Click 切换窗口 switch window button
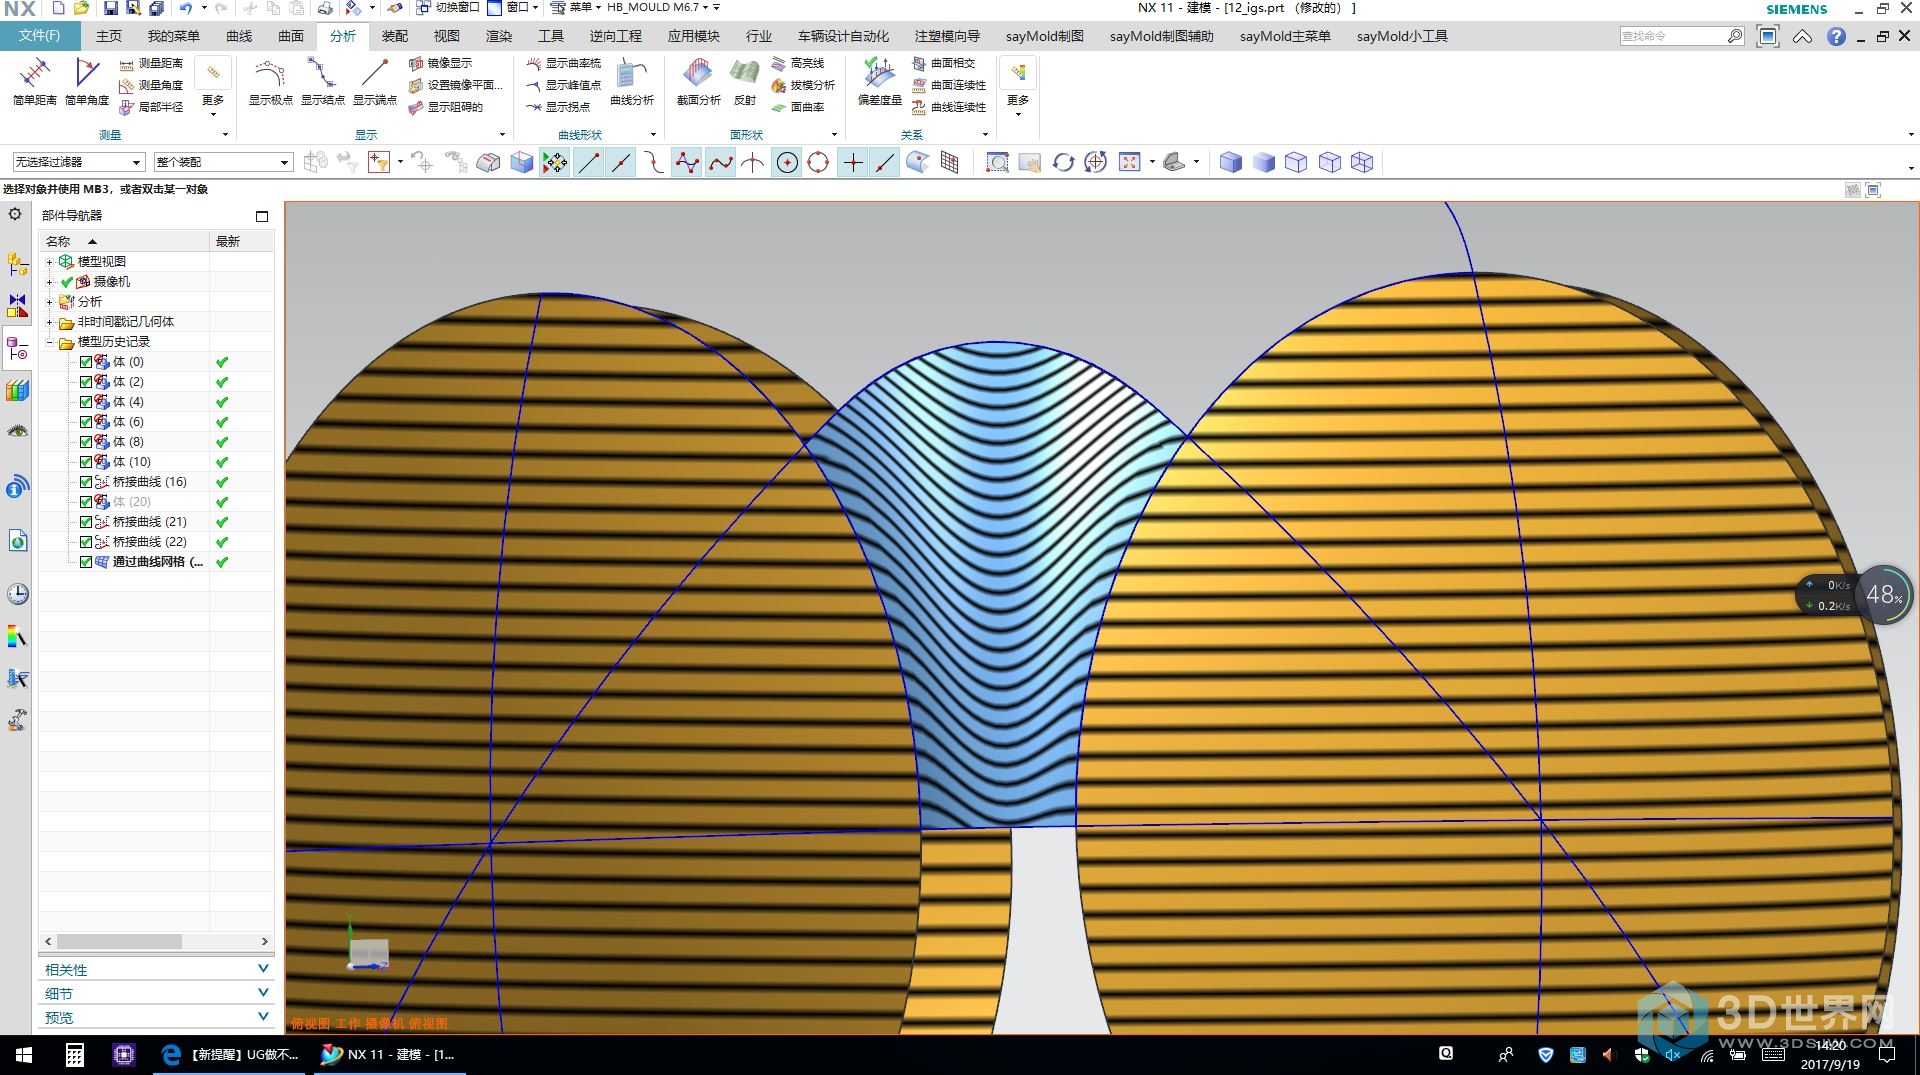This screenshot has height=1075, width=1920. (x=447, y=8)
